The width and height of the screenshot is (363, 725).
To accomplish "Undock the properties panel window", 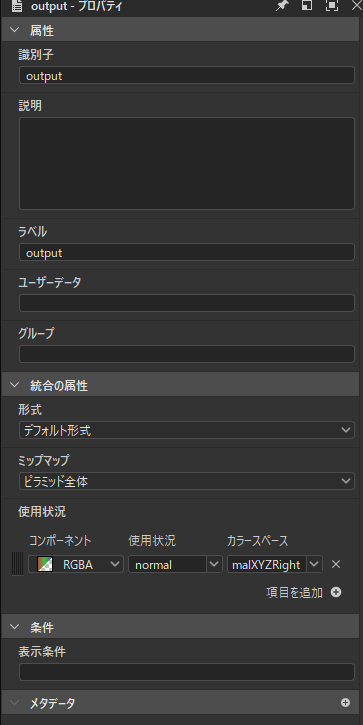I will coord(307,5).
